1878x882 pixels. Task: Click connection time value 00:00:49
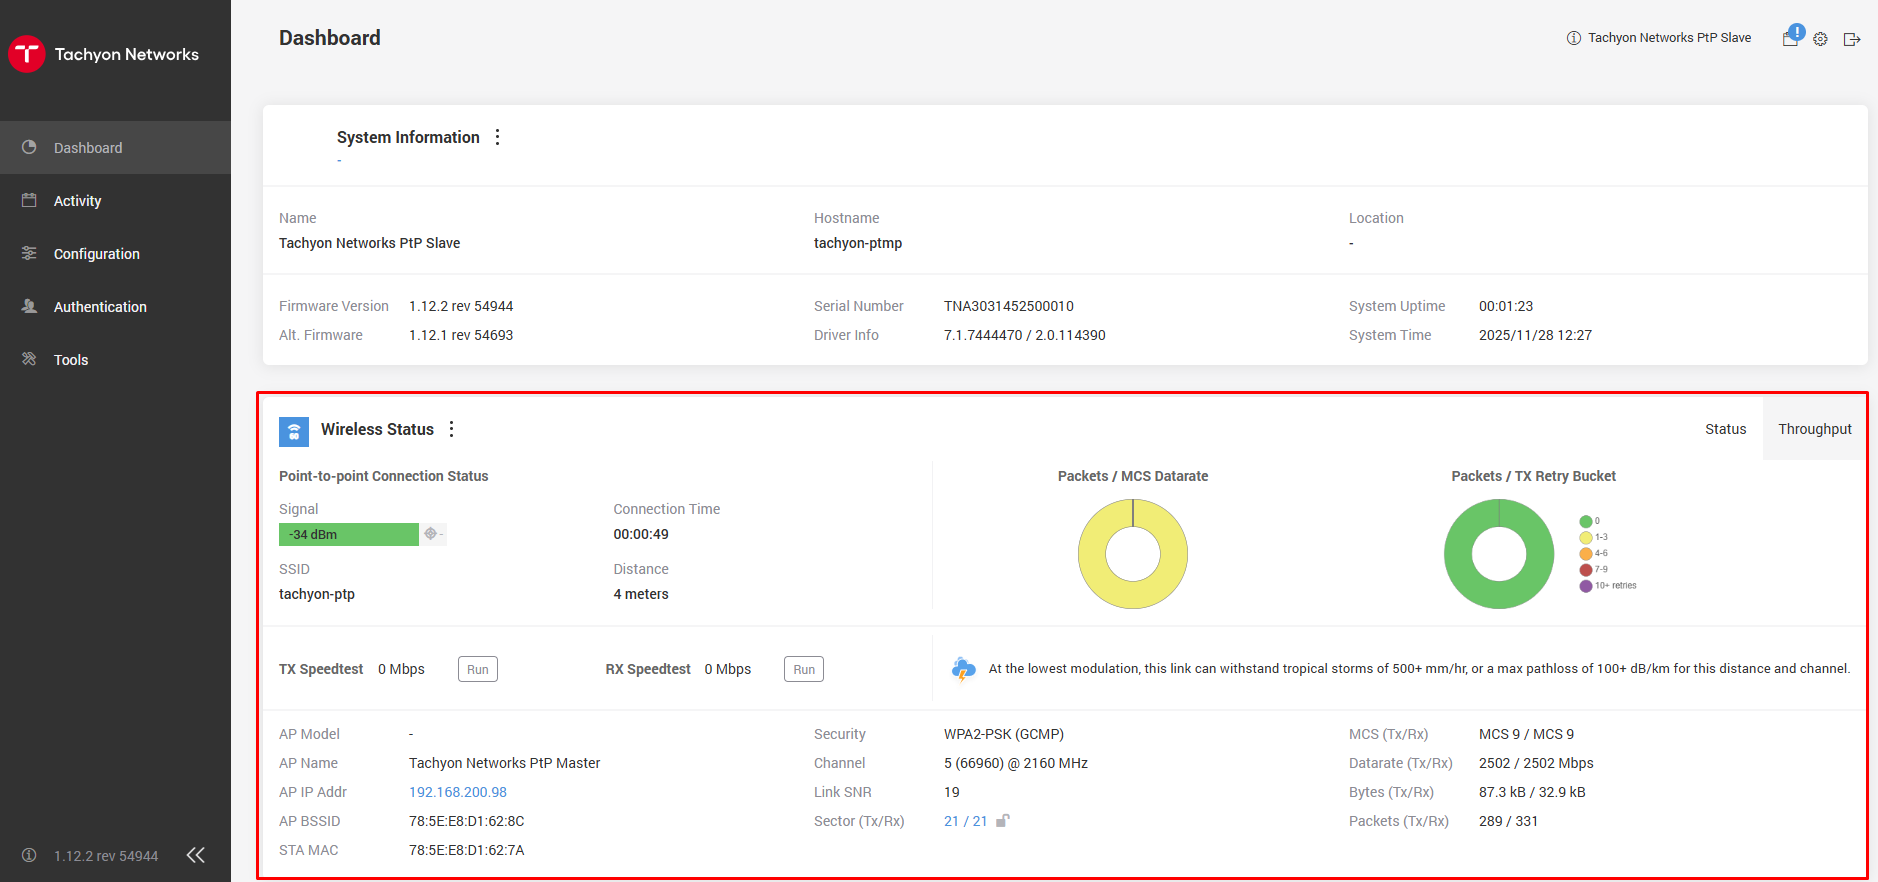tap(641, 534)
